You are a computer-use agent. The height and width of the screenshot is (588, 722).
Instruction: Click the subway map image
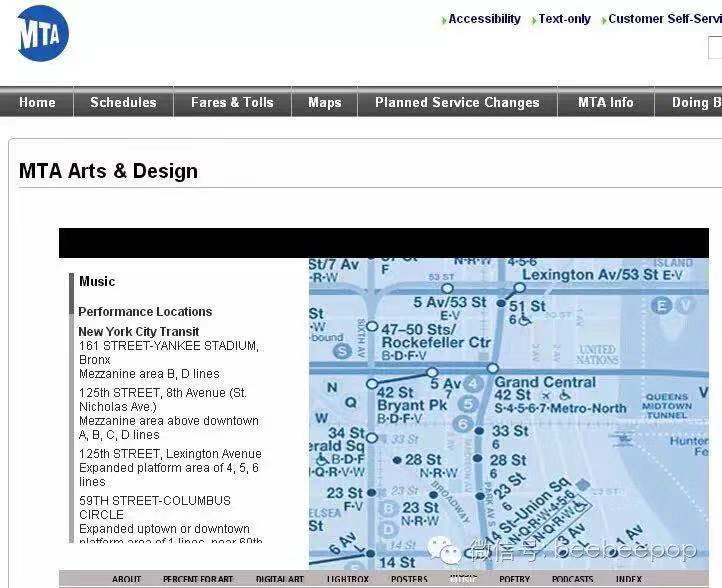coord(508,413)
